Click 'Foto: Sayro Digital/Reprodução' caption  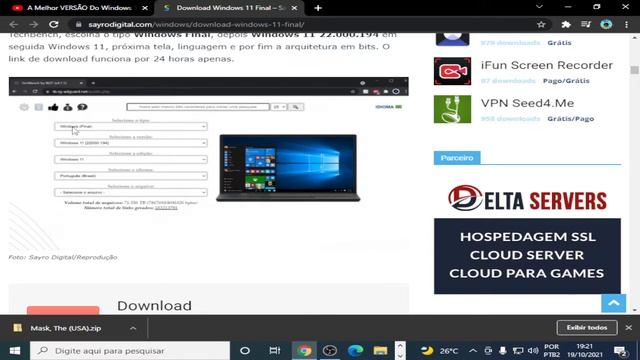point(63,257)
